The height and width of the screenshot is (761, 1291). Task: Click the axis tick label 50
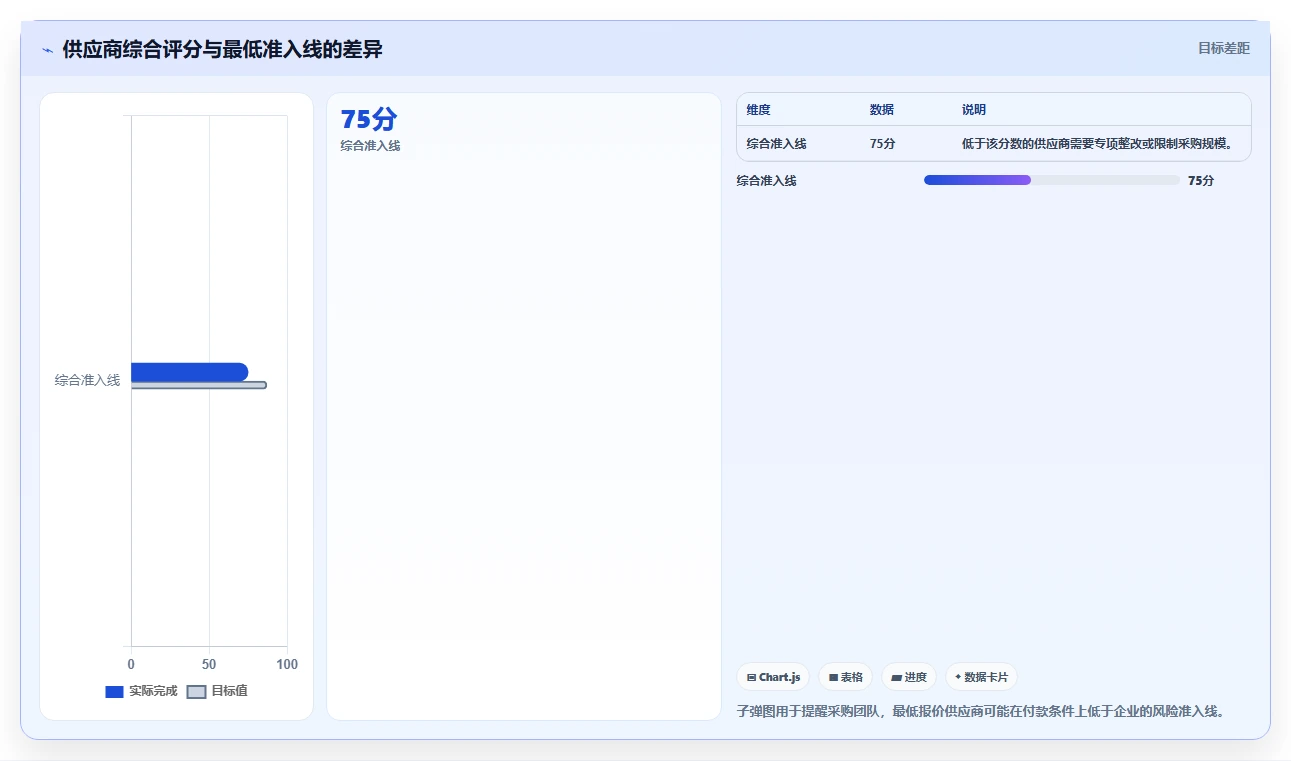pyautogui.click(x=209, y=664)
